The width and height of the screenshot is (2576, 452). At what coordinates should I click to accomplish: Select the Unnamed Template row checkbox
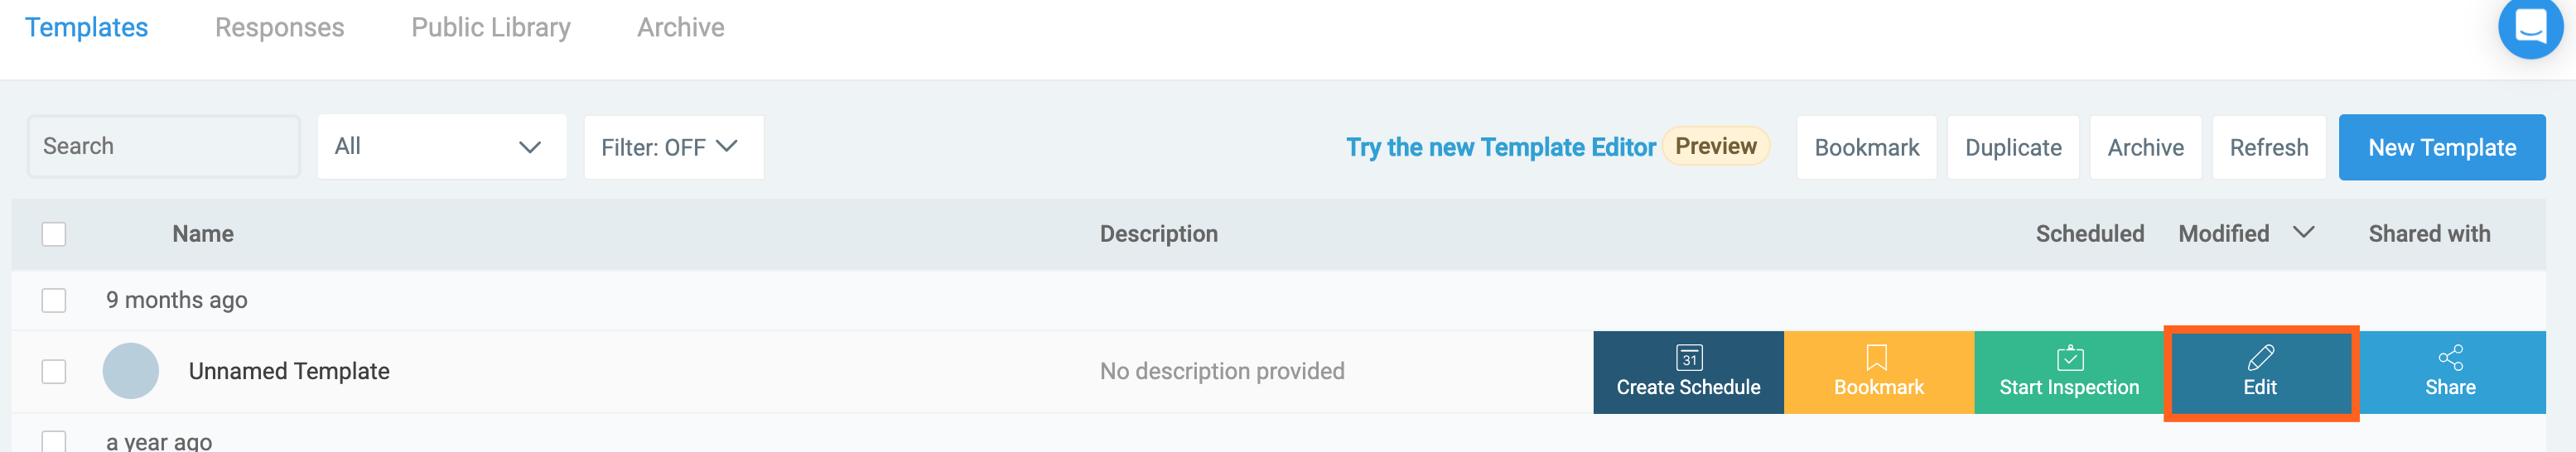coord(54,371)
